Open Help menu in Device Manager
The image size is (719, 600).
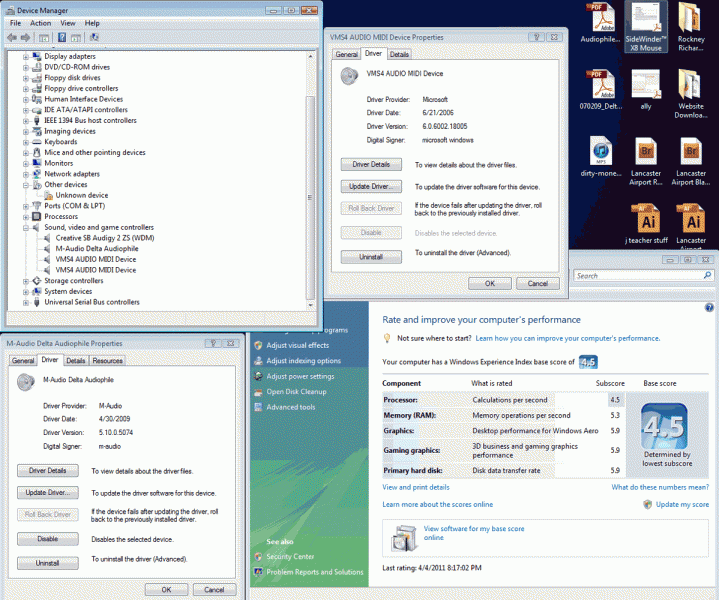point(92,23)
